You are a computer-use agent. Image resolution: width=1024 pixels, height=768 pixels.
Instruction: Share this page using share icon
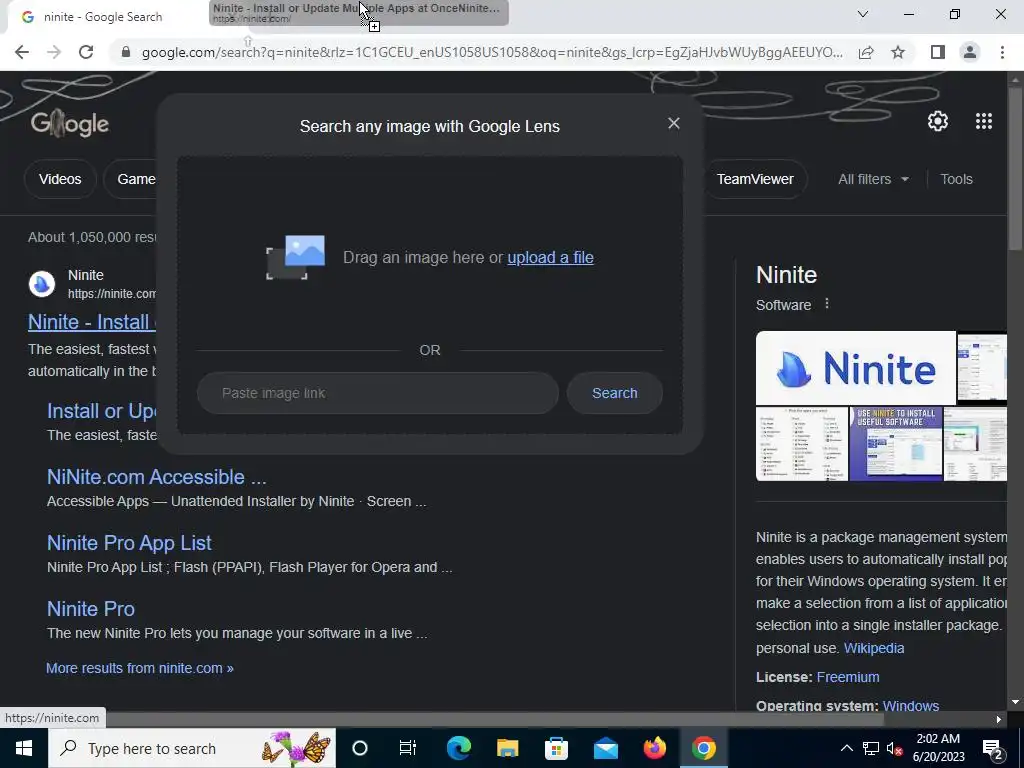click(x=866, y=52)
